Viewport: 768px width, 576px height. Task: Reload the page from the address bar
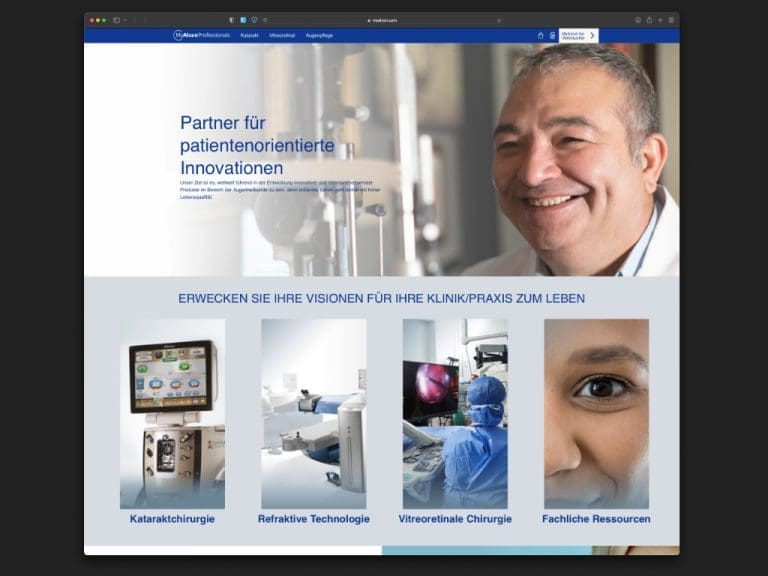pos(499,21)
